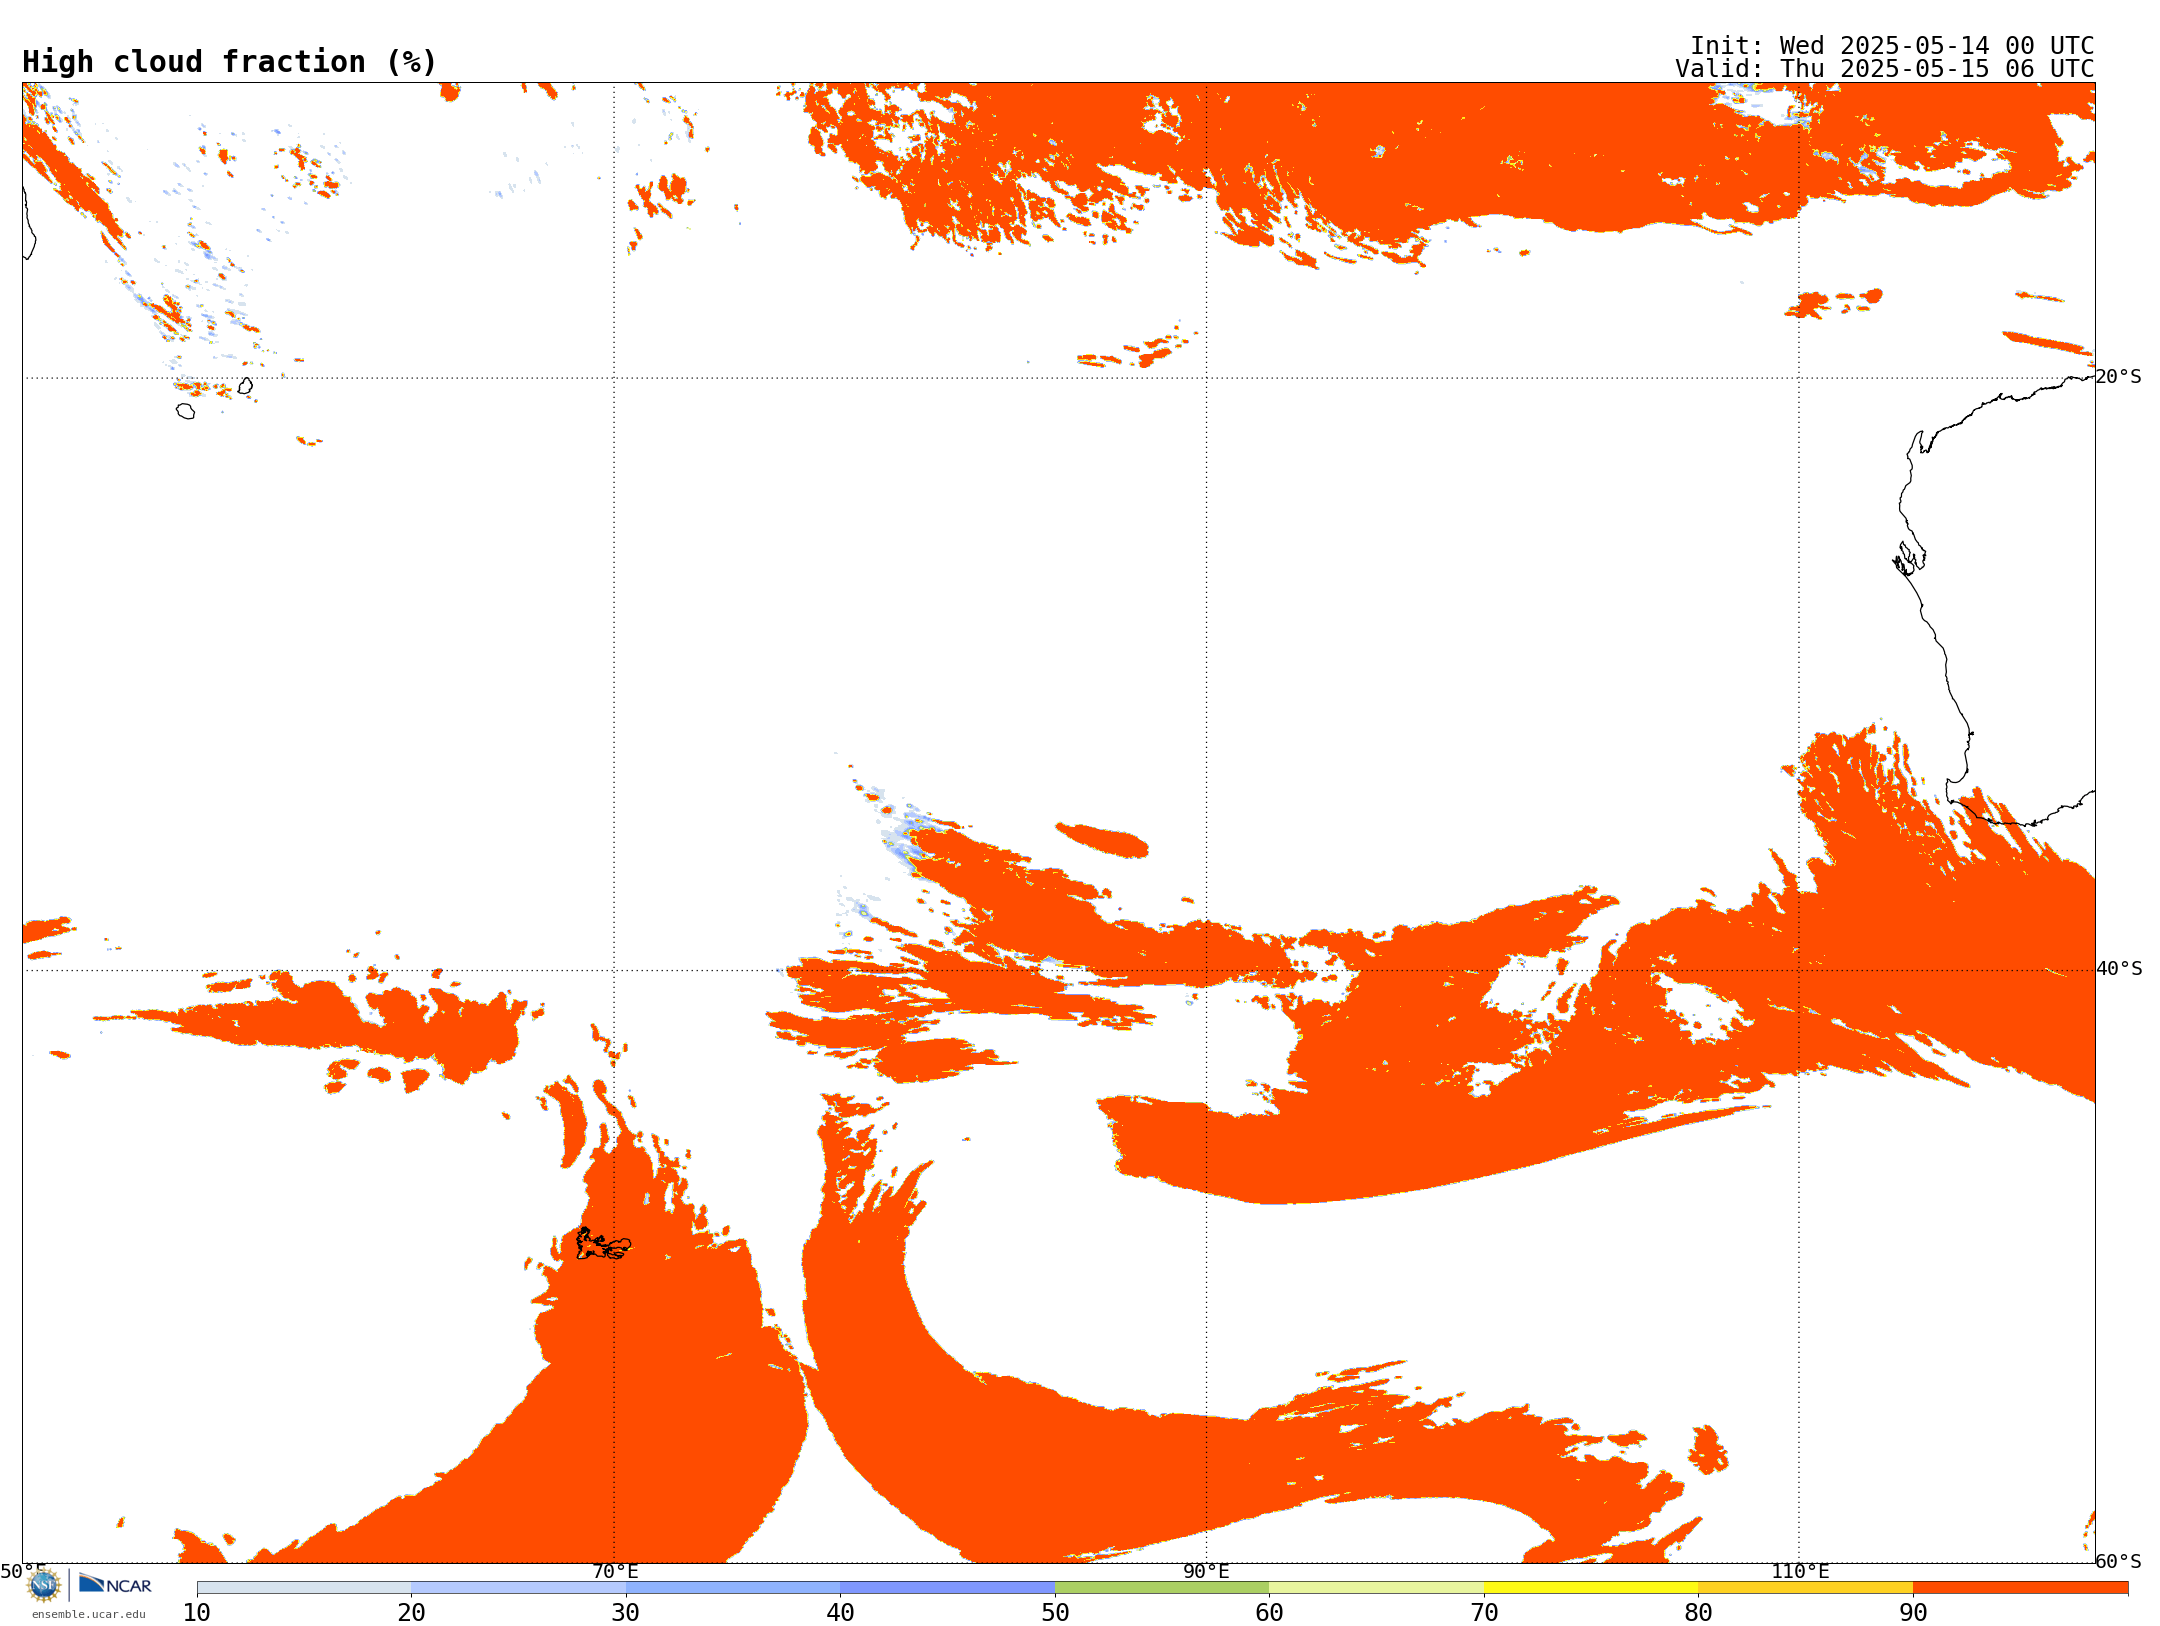
Task: Open the ensemble.ucar.edu link text
Action: click(89, 1614)
